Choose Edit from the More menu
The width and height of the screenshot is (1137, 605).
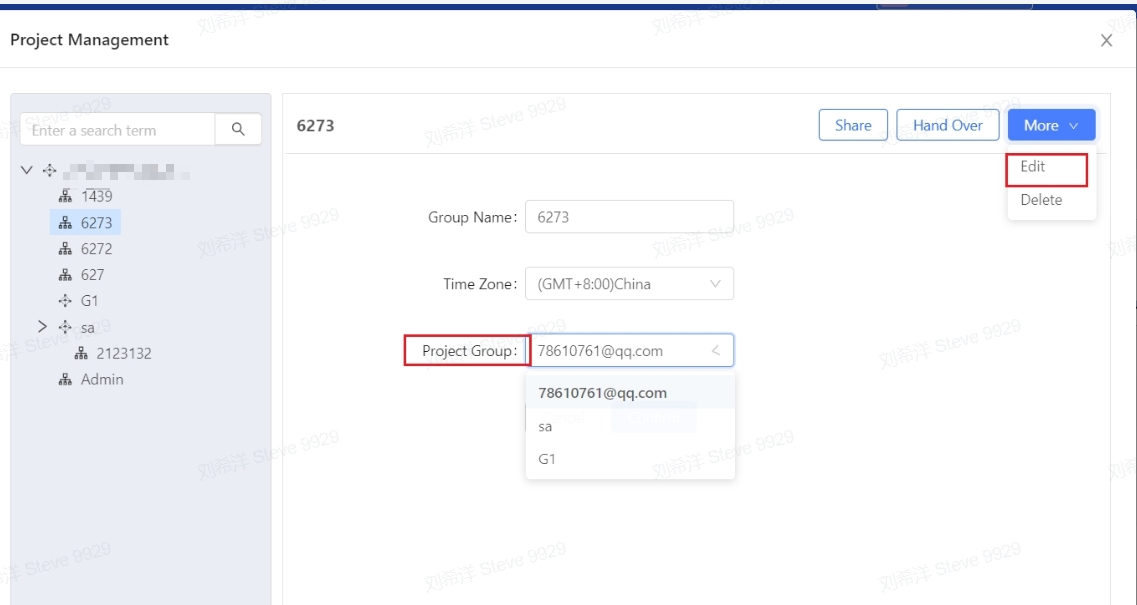1033,167
